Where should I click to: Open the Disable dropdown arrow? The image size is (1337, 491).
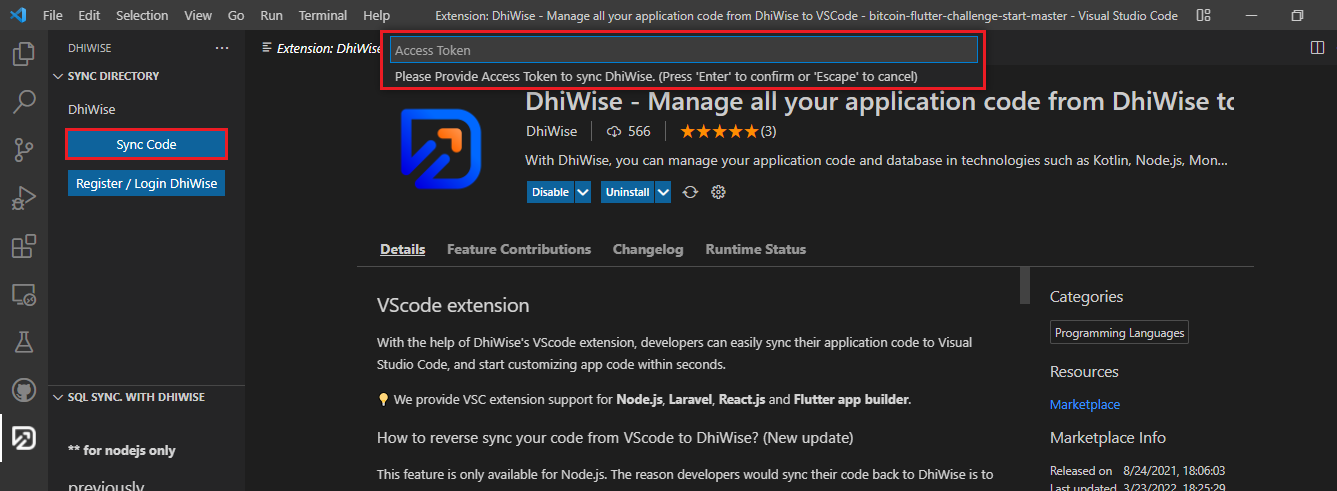point(583,192)
